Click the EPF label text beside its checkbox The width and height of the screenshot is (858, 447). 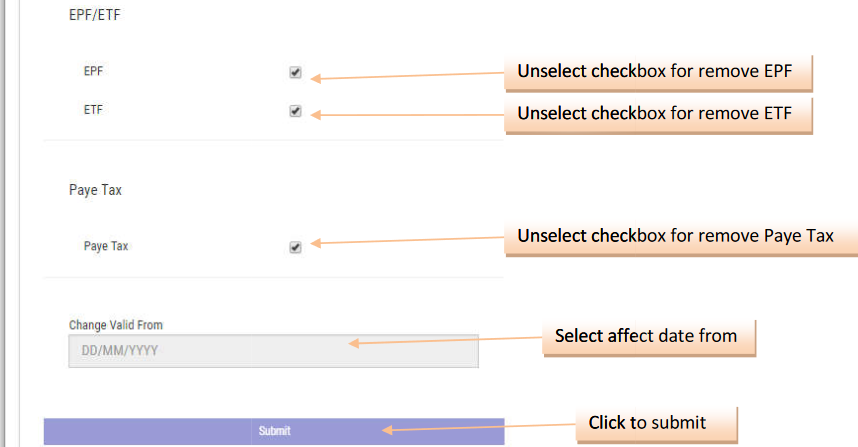(93, 72)
